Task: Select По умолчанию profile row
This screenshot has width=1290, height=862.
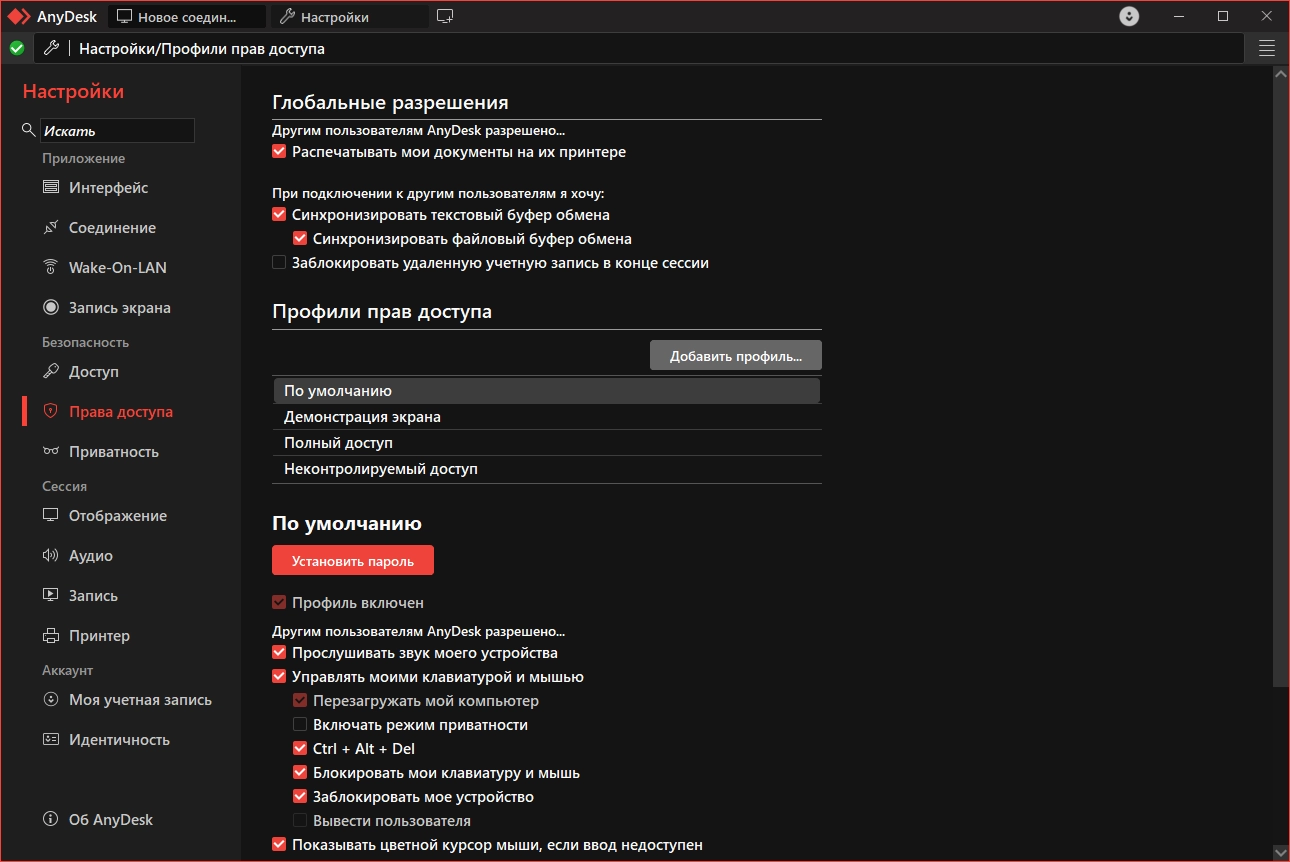Action: point(547,391)
